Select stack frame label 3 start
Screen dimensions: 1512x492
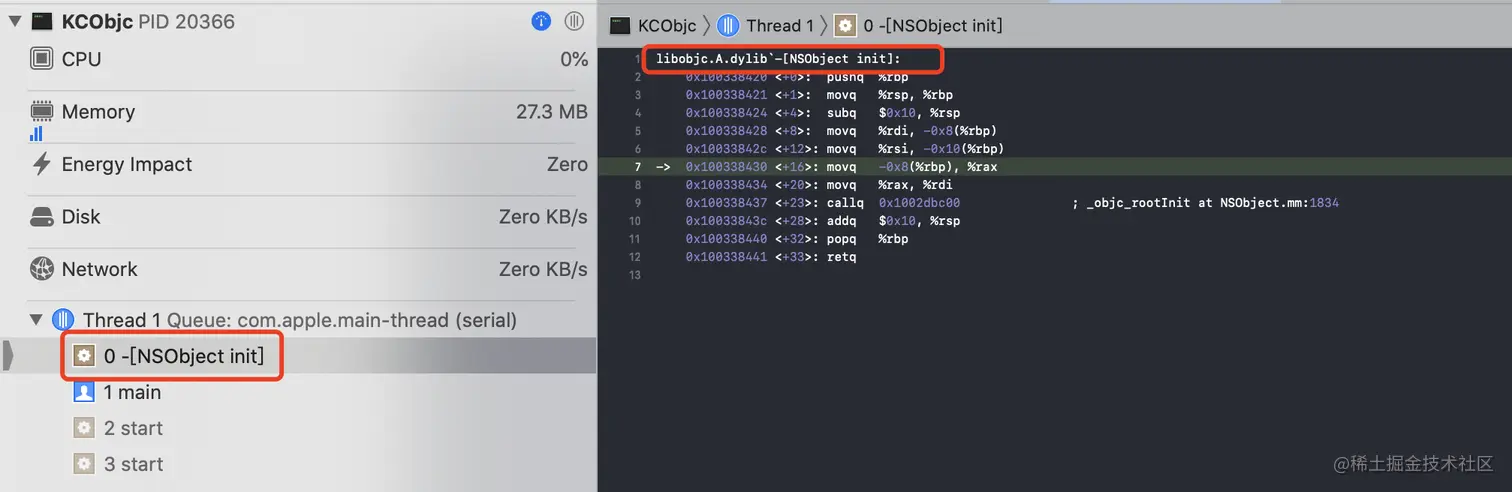(x=133, y=464)
